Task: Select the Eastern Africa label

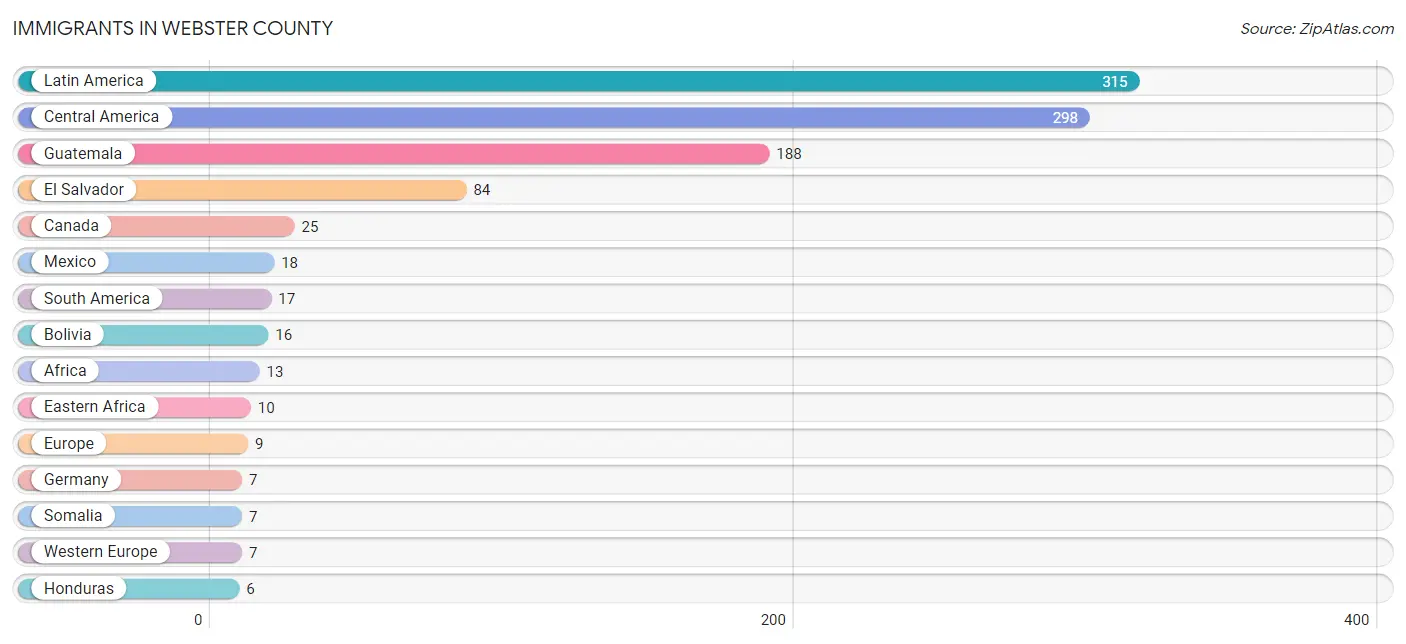Action: point(94,407)
